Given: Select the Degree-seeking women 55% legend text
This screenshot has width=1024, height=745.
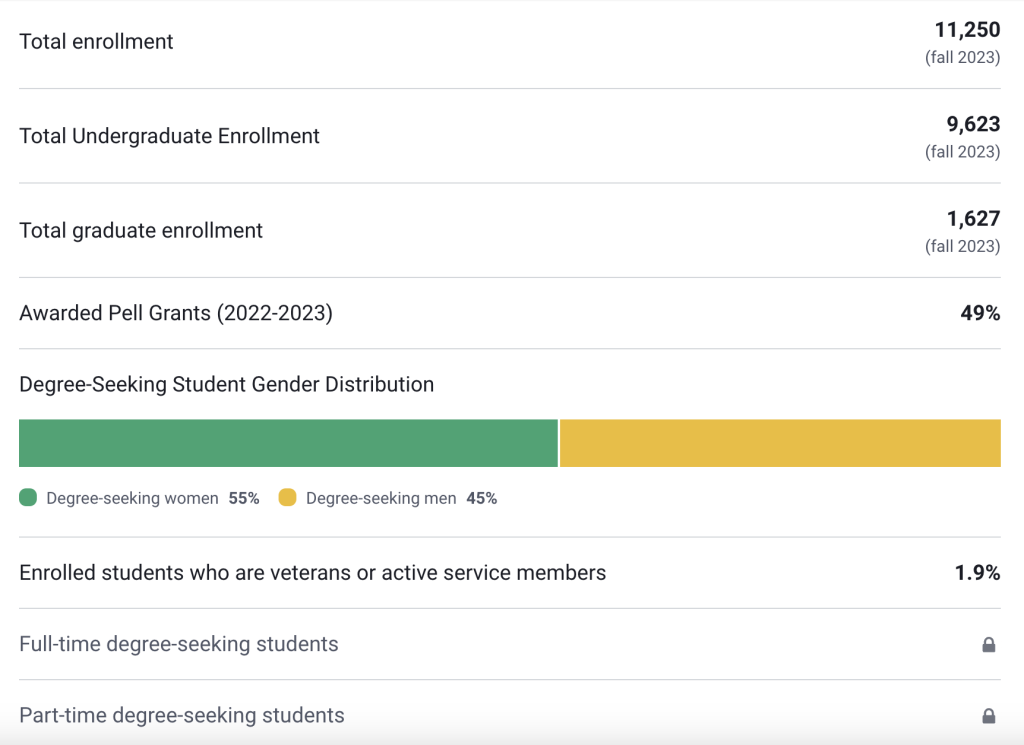Looking at the screenshot, I should 152,498.
